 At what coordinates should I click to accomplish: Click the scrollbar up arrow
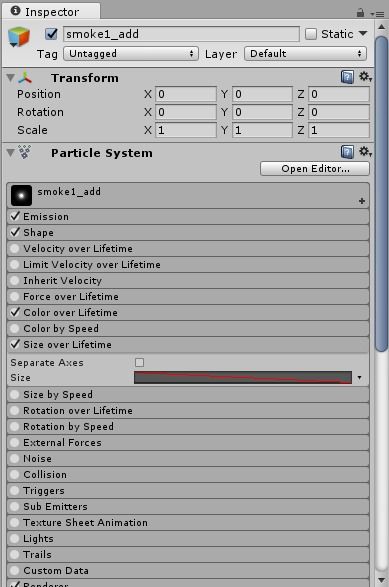(382, 27)
